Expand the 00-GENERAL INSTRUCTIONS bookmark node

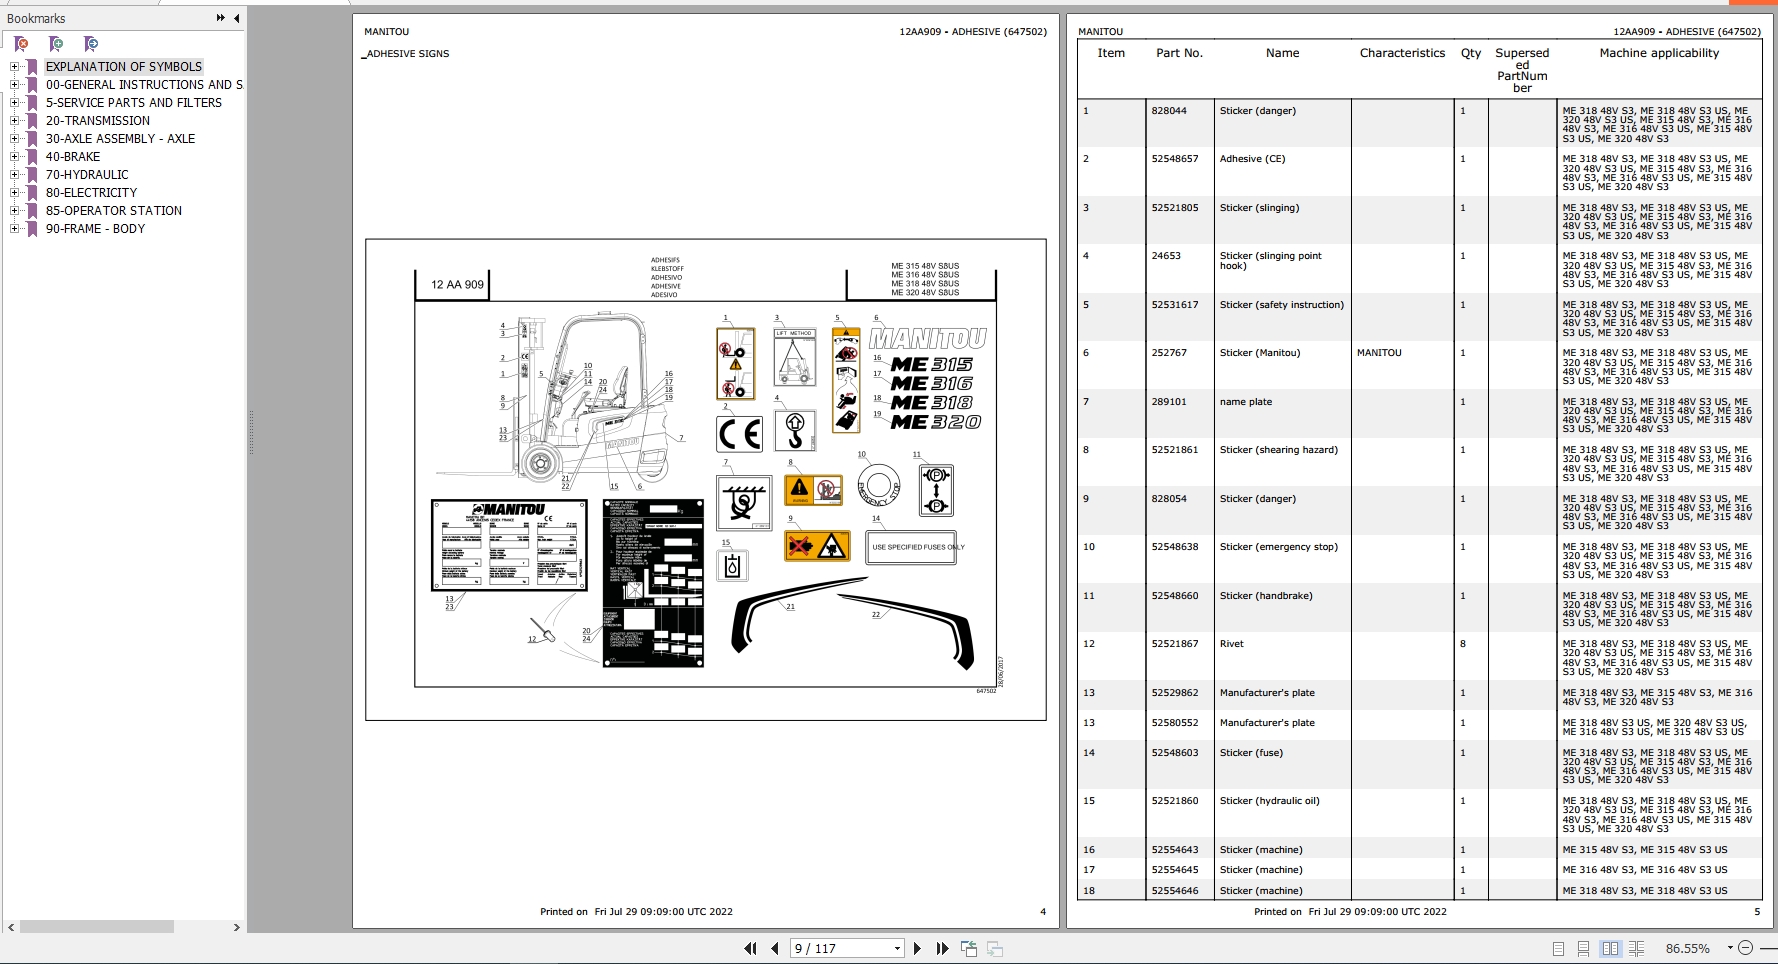[14, 85]
